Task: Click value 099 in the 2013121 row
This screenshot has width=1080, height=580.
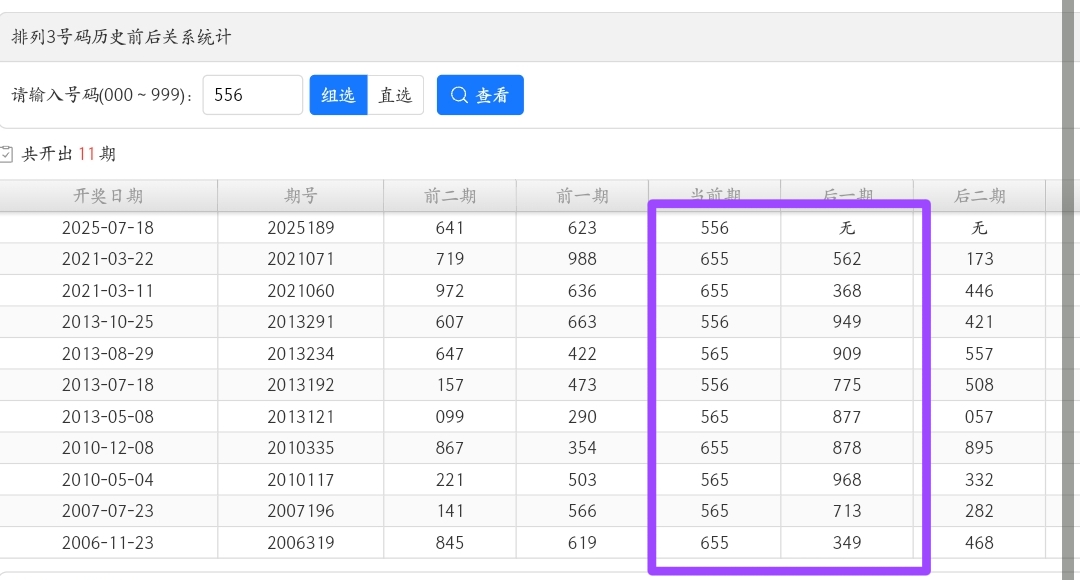Action: click(x=450, y=417)
